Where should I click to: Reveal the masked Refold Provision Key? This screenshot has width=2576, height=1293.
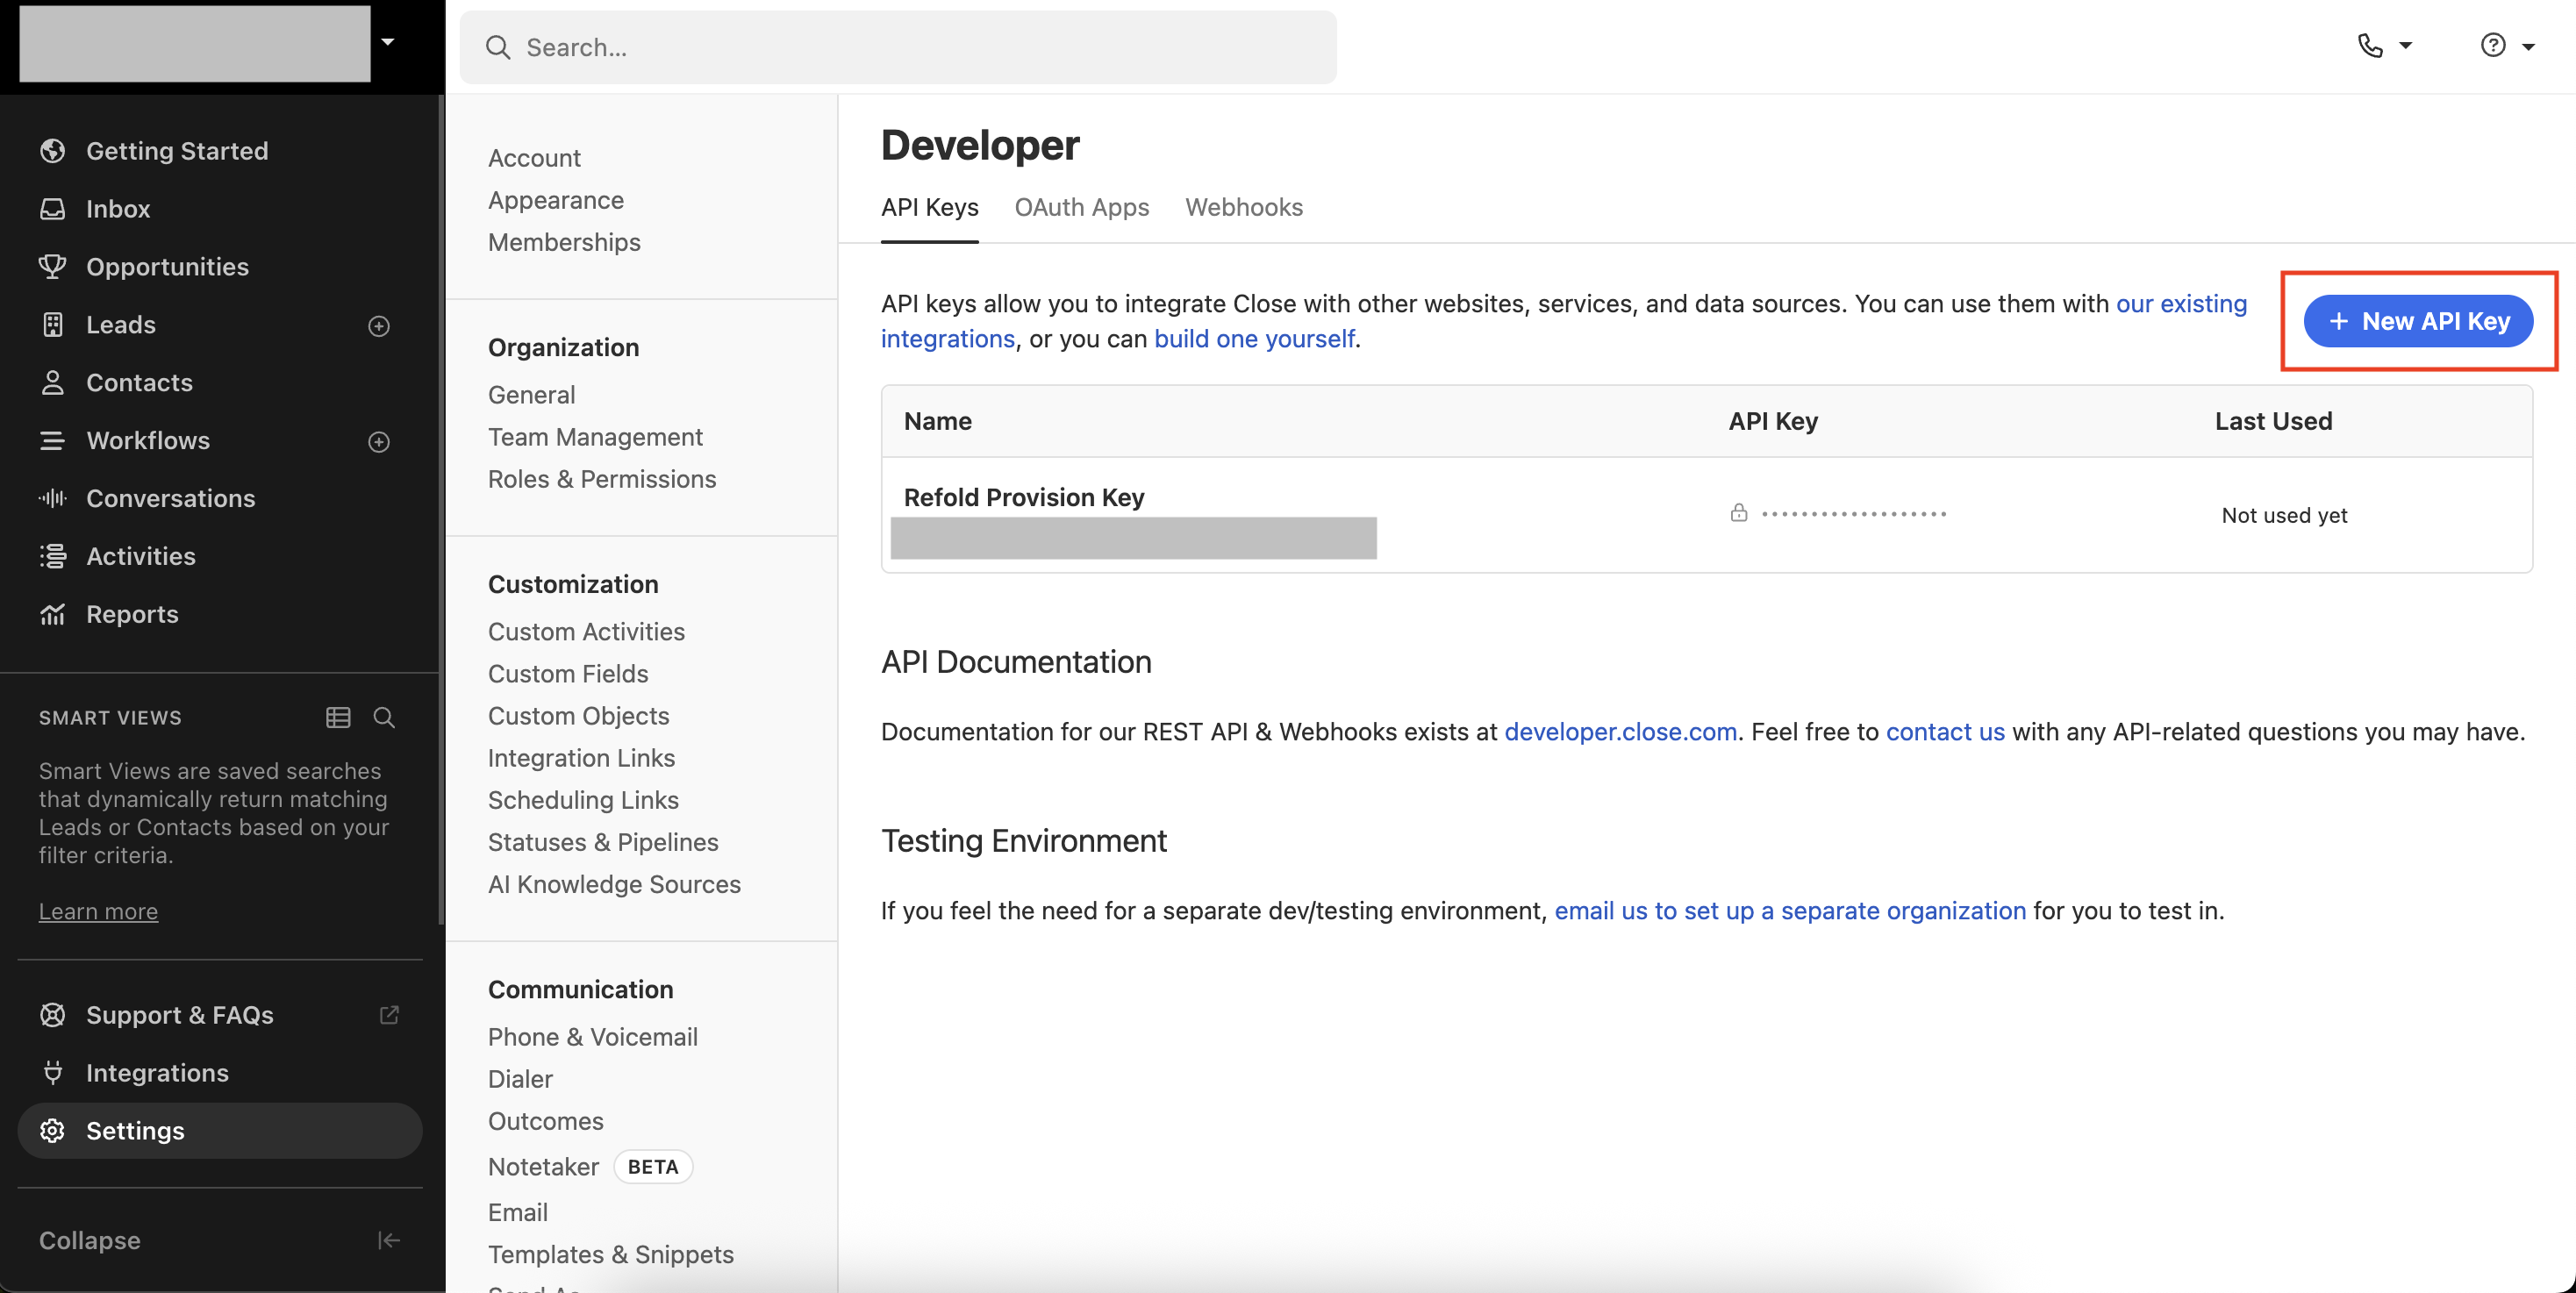pyautogui.click(x=1740, y=512)
